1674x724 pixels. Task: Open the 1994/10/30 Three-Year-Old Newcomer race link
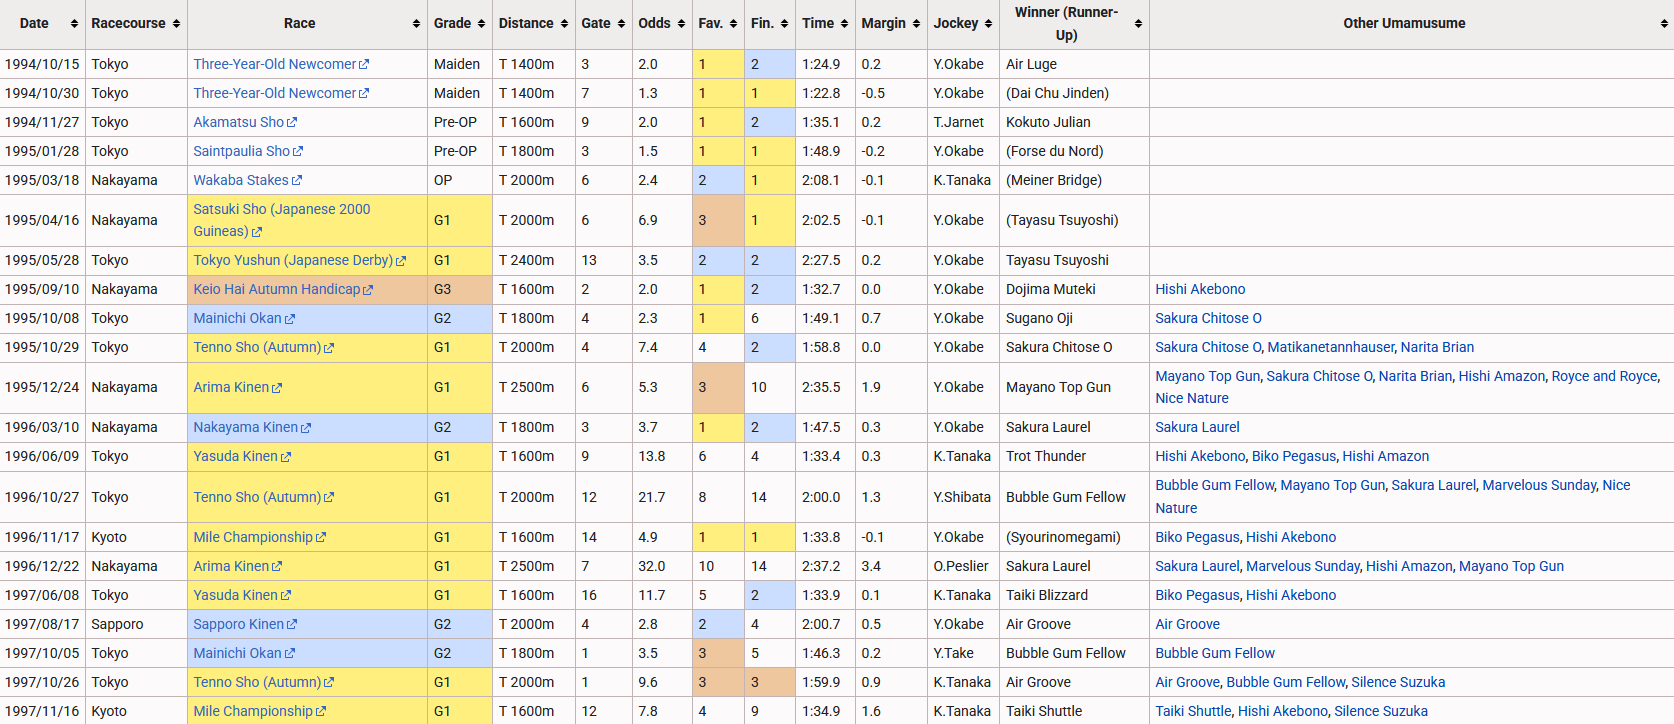[275, 93]
